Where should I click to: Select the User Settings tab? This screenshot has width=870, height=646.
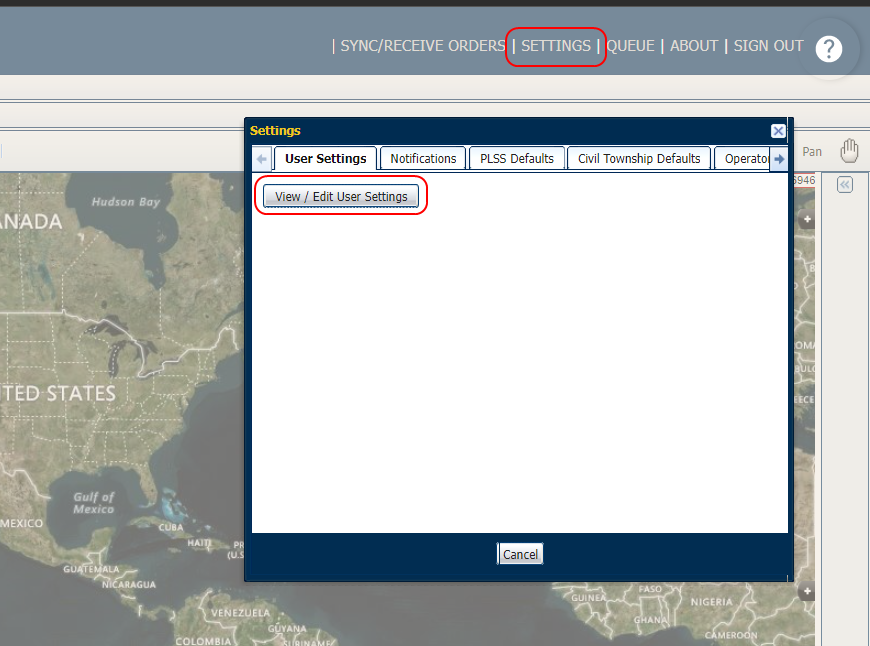pyautogui.click(x=325, y=158)
